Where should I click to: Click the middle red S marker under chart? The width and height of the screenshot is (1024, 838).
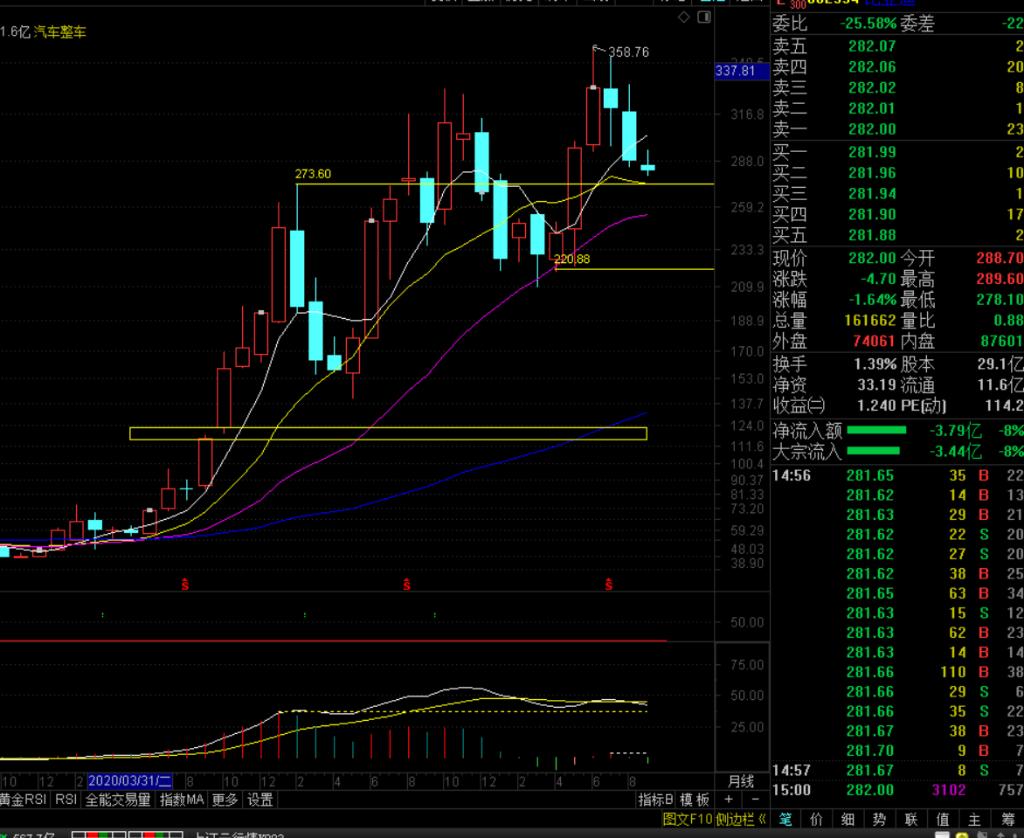(x=407, y=584)
